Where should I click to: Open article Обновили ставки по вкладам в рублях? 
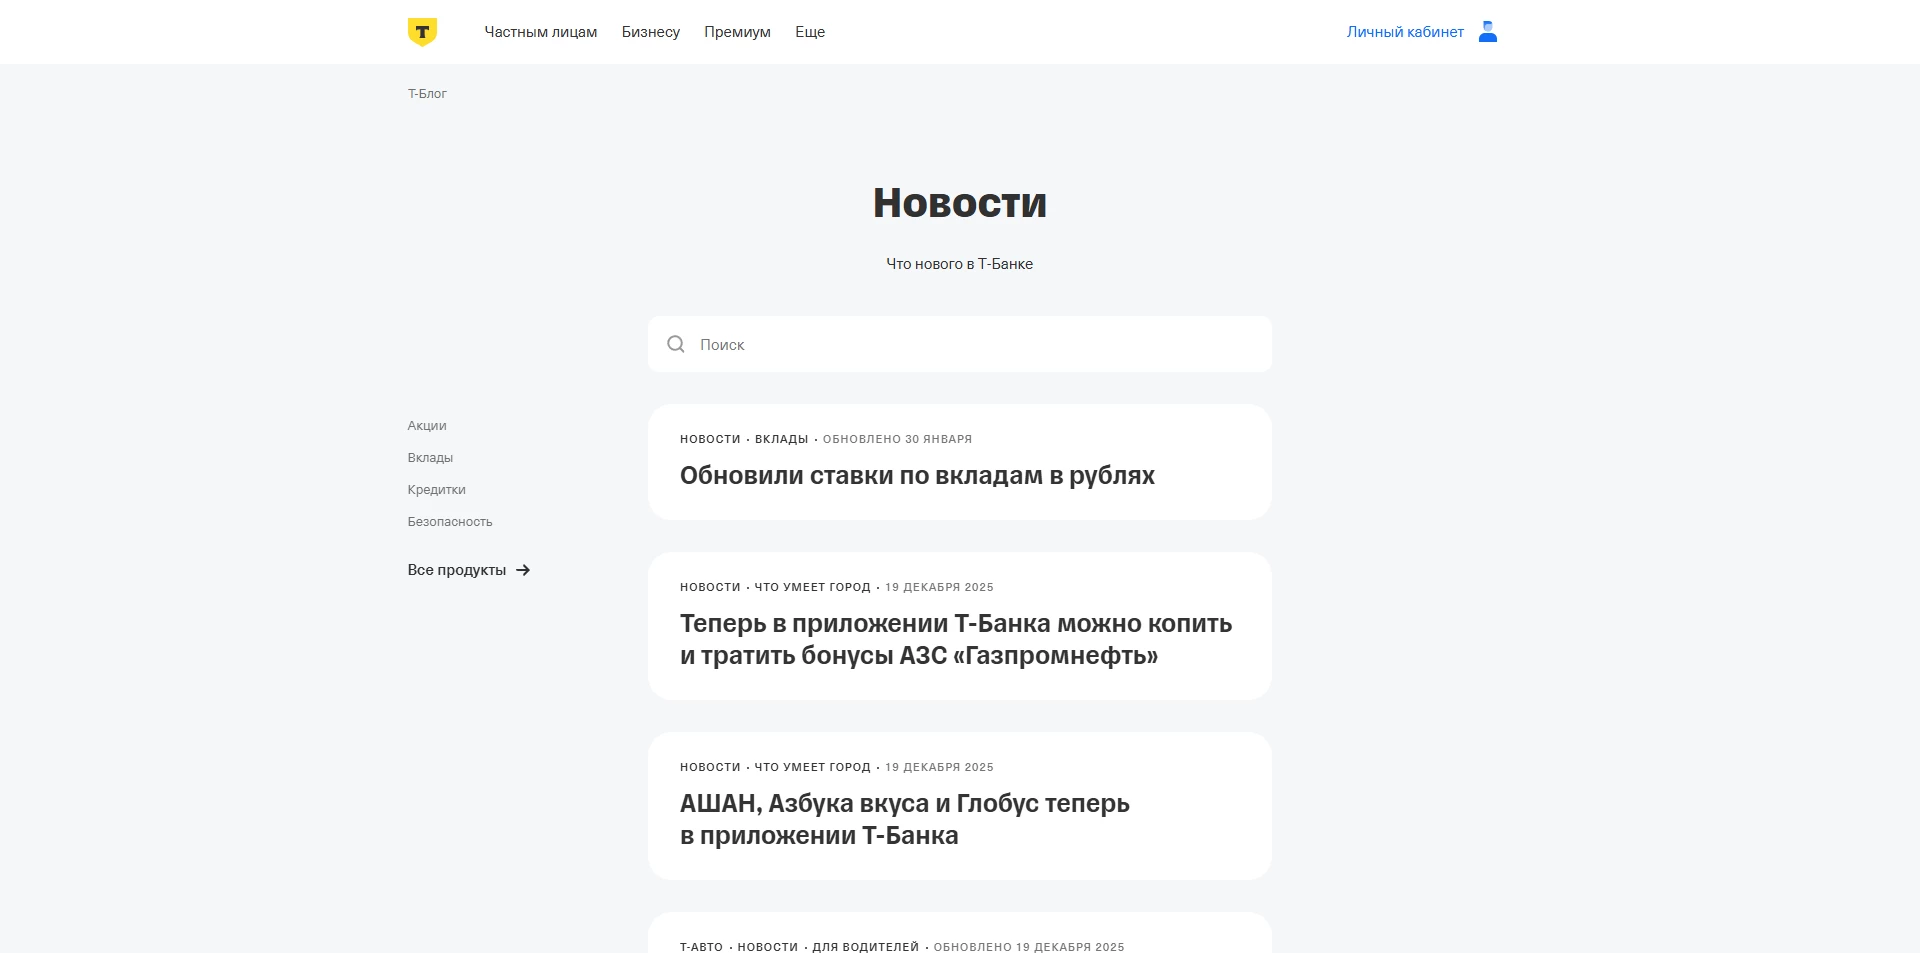click(x=917, y=476)
